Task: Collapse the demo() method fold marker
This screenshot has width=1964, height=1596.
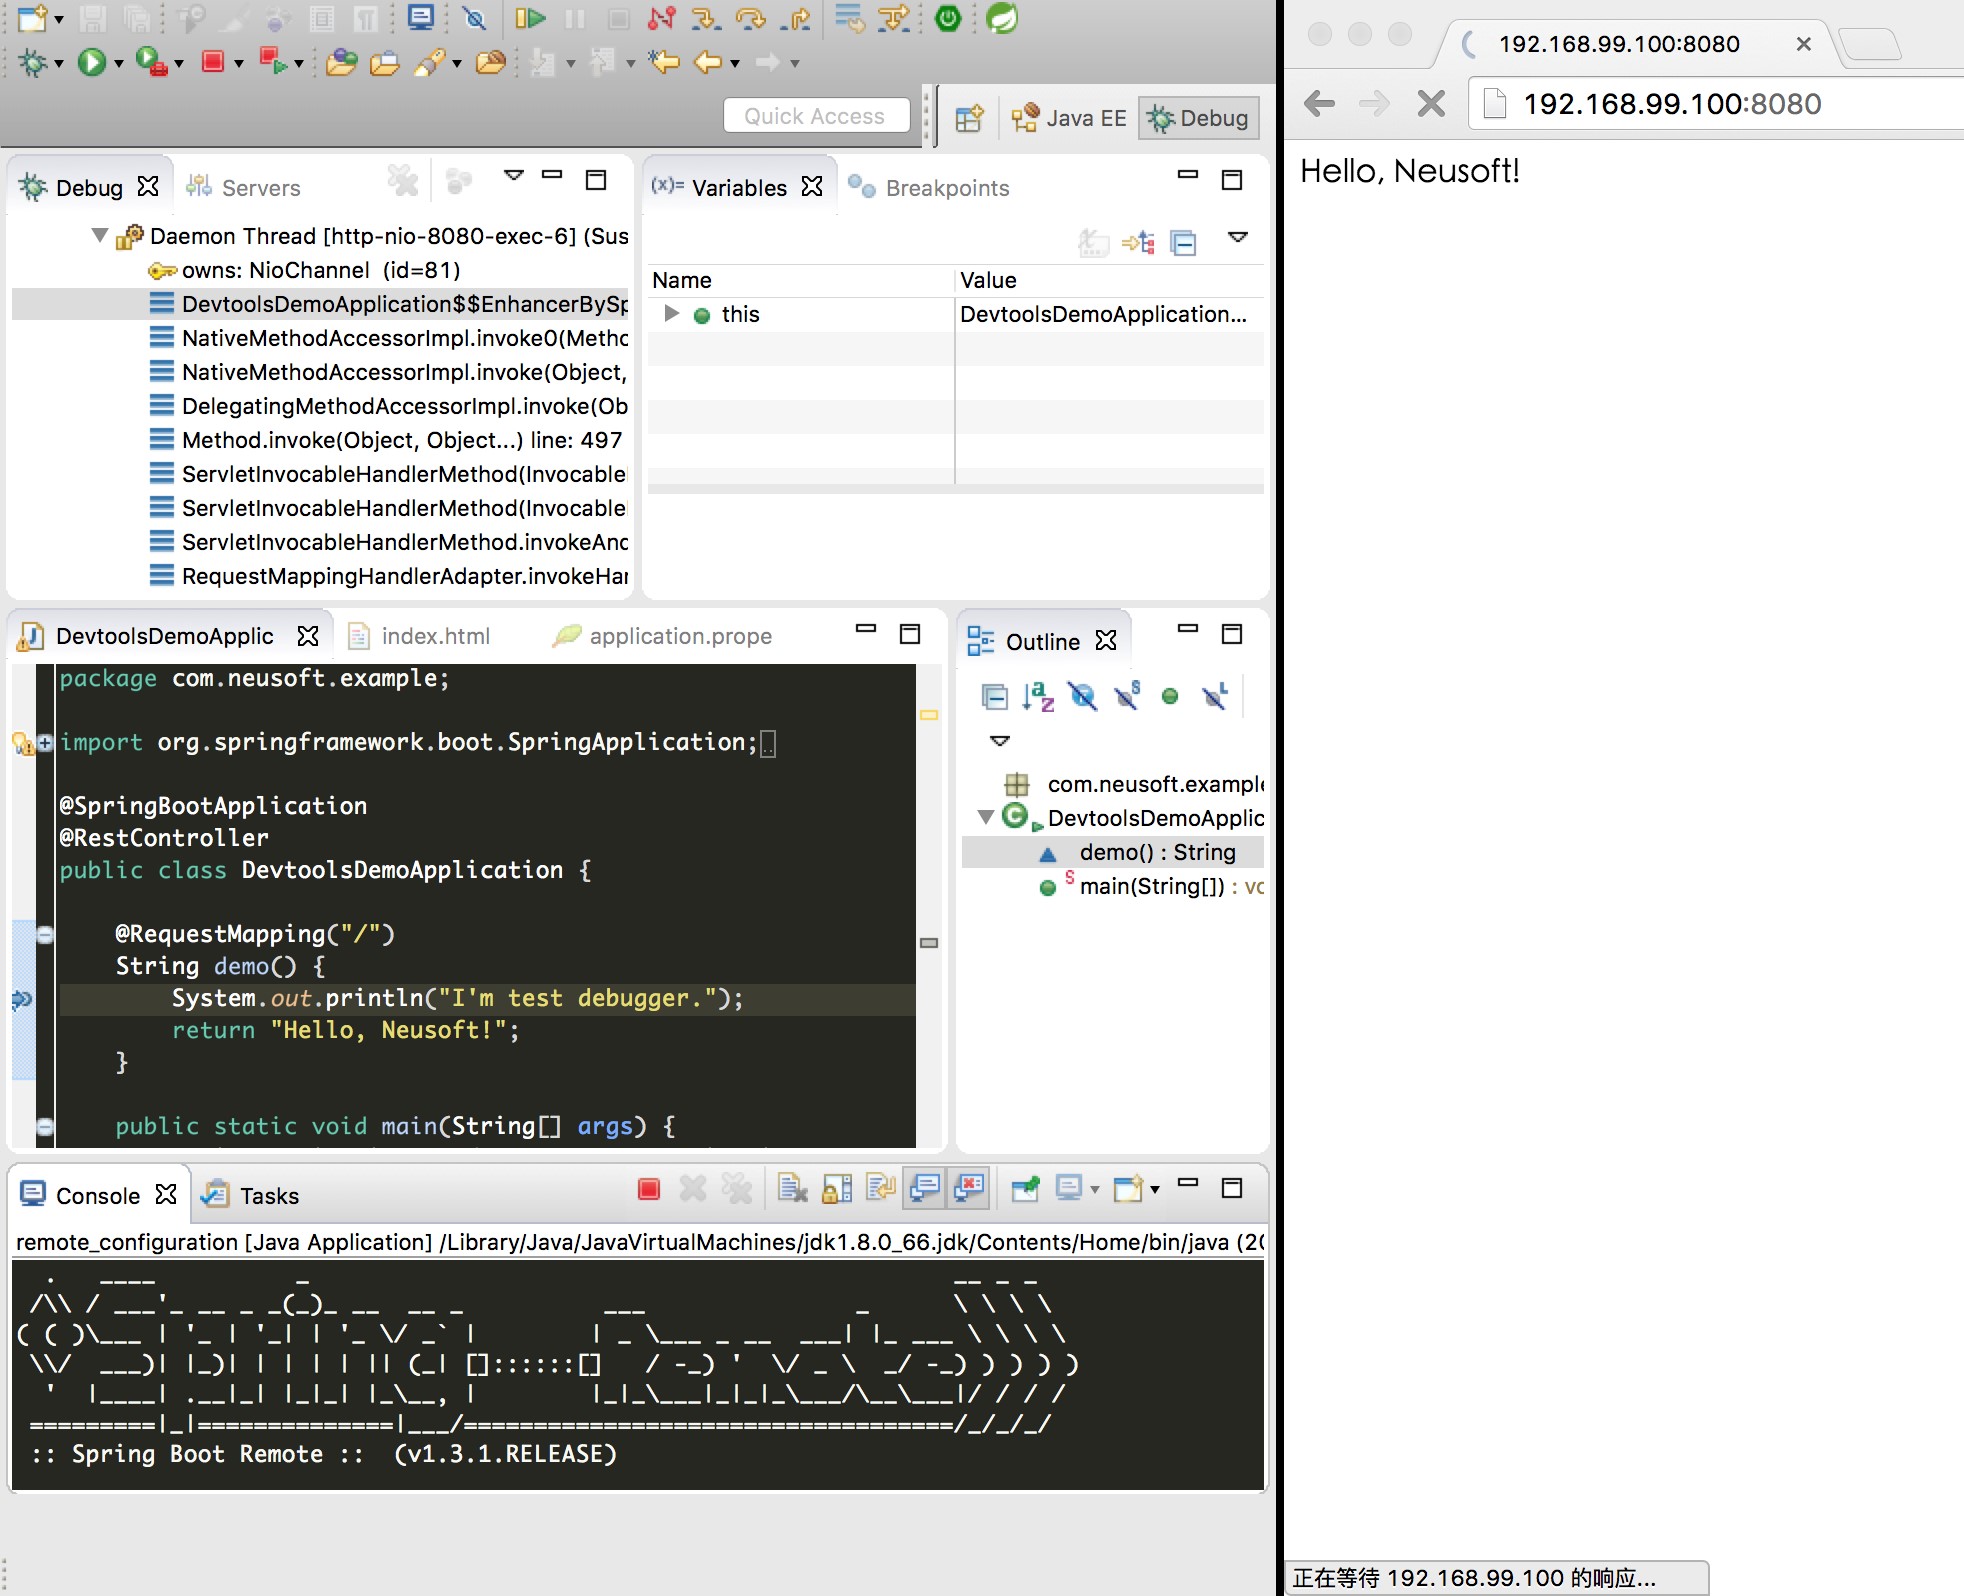Action: point(45,934)
